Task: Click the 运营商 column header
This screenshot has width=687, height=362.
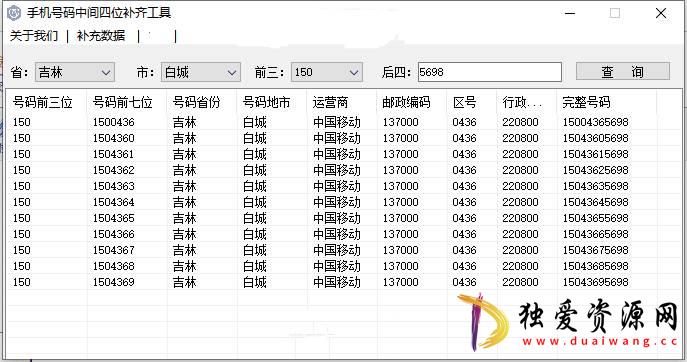Action: [x=330, y=103]
